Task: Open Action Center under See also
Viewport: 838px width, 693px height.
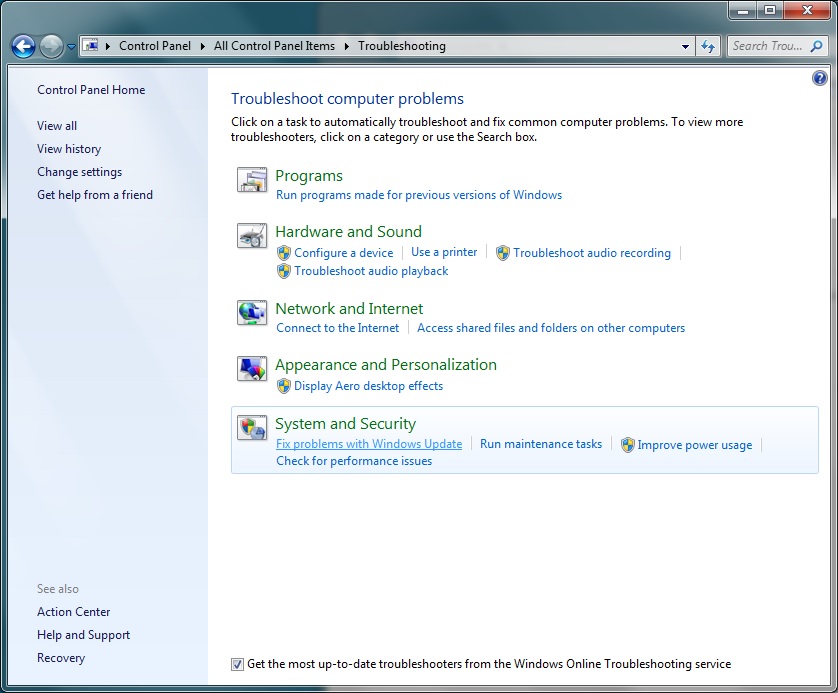Action: tap(74, 612)
